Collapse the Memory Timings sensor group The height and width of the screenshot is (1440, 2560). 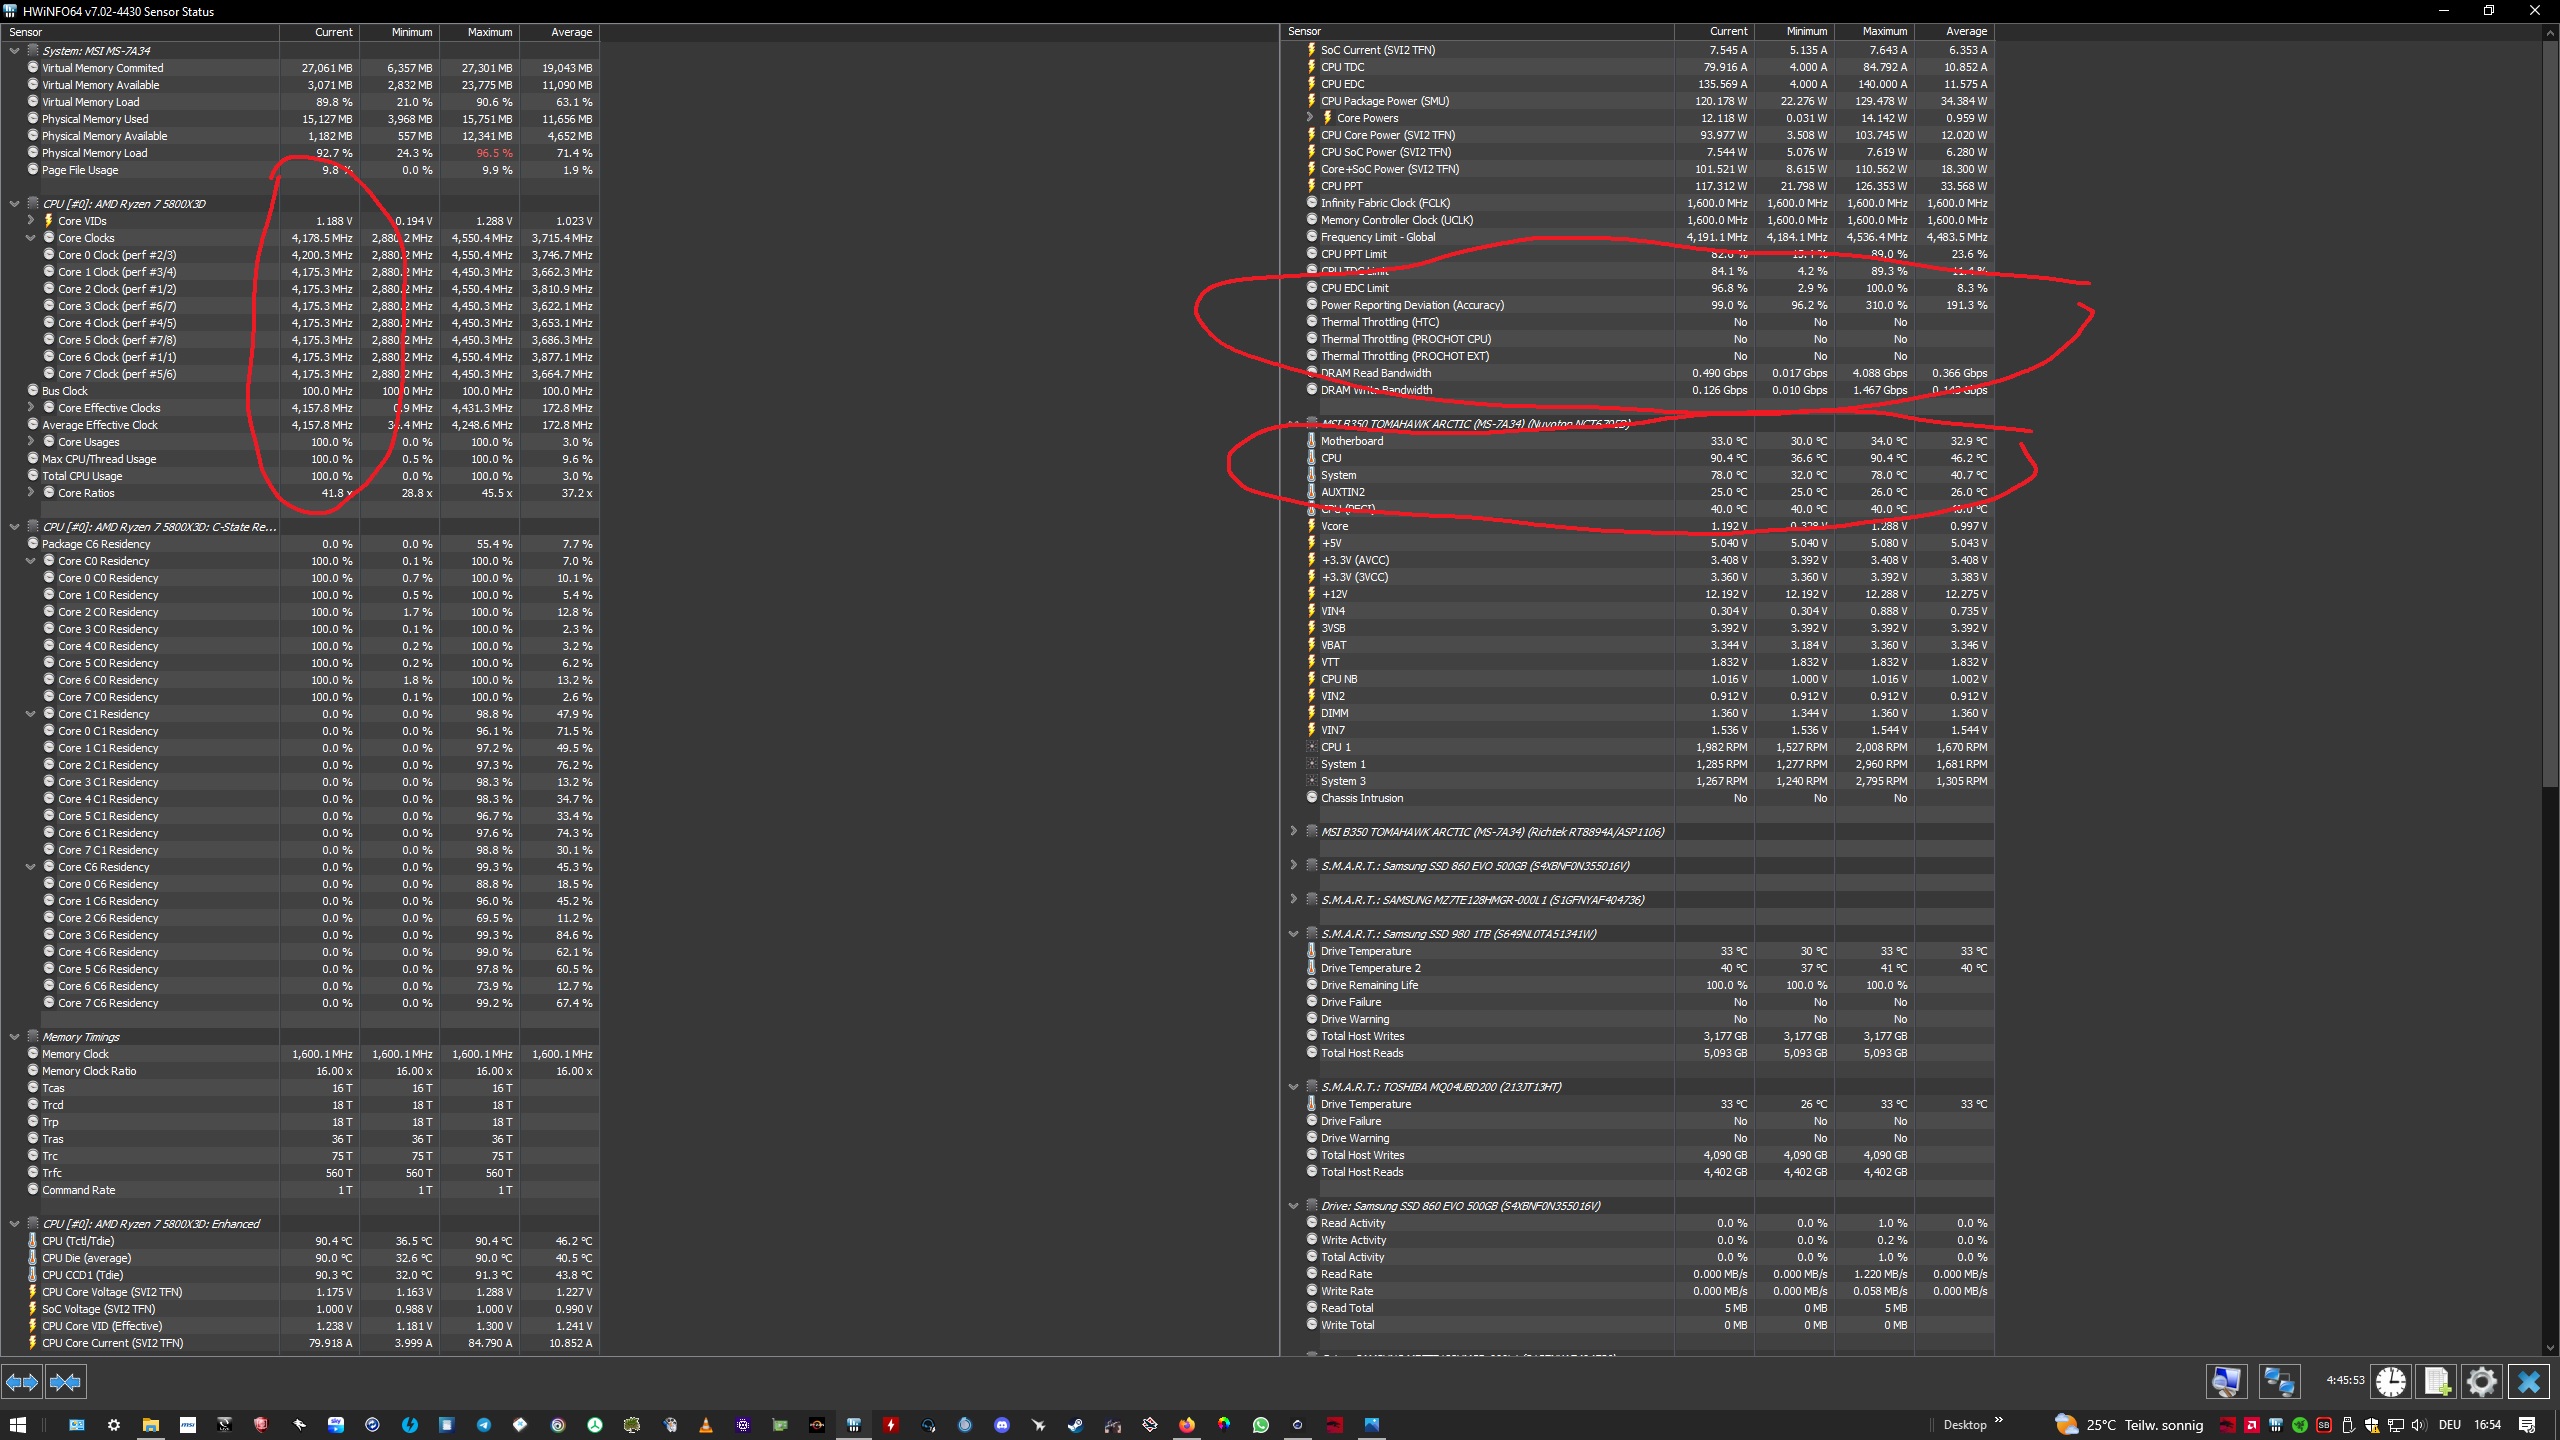click(x=14, y=1037)
